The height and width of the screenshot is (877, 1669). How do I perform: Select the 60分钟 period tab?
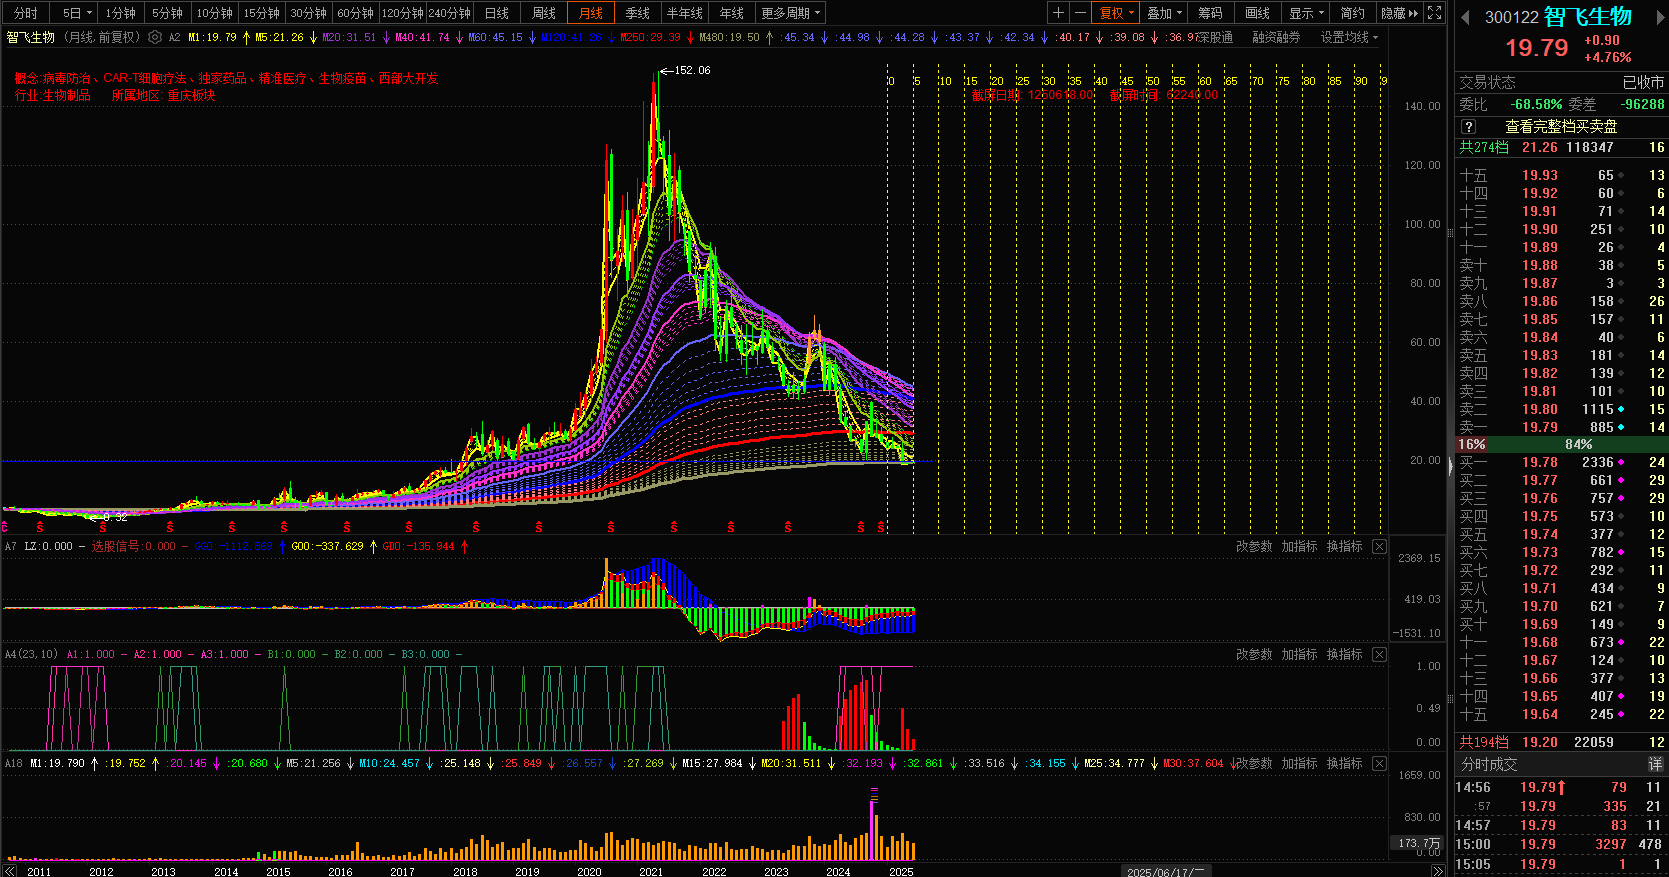click(x=355, y=13)
